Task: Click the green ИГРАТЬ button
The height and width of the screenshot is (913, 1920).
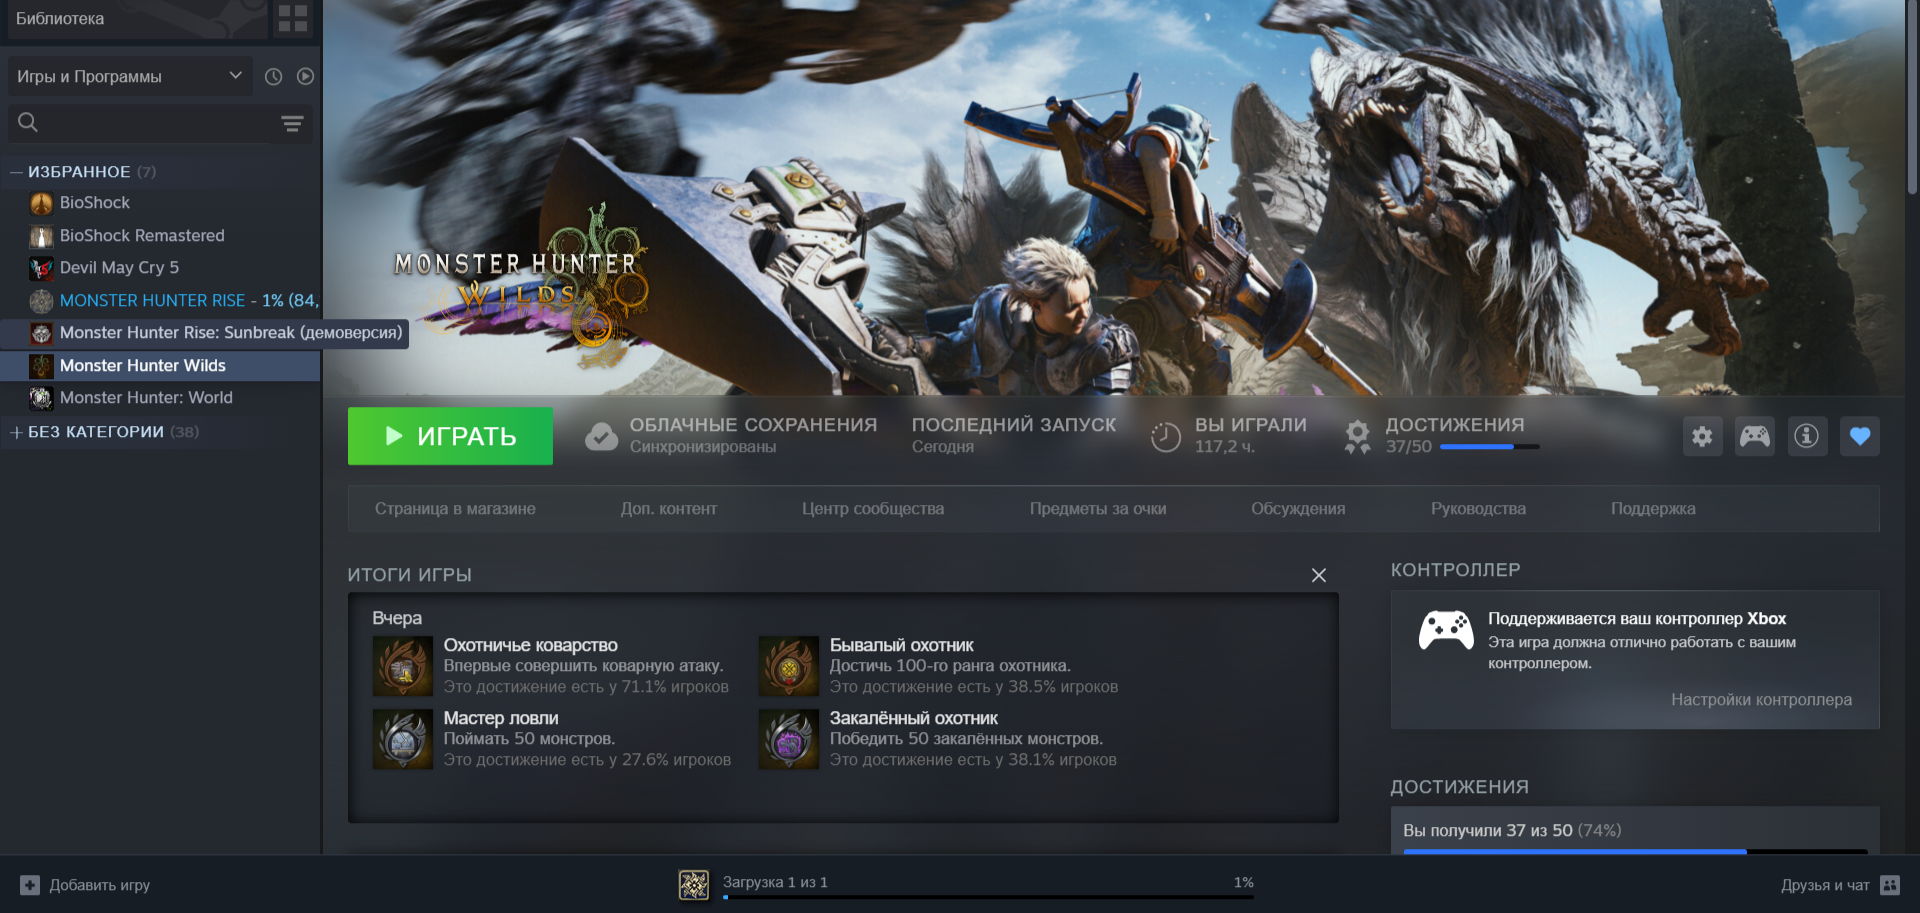Action: (450, 436)
